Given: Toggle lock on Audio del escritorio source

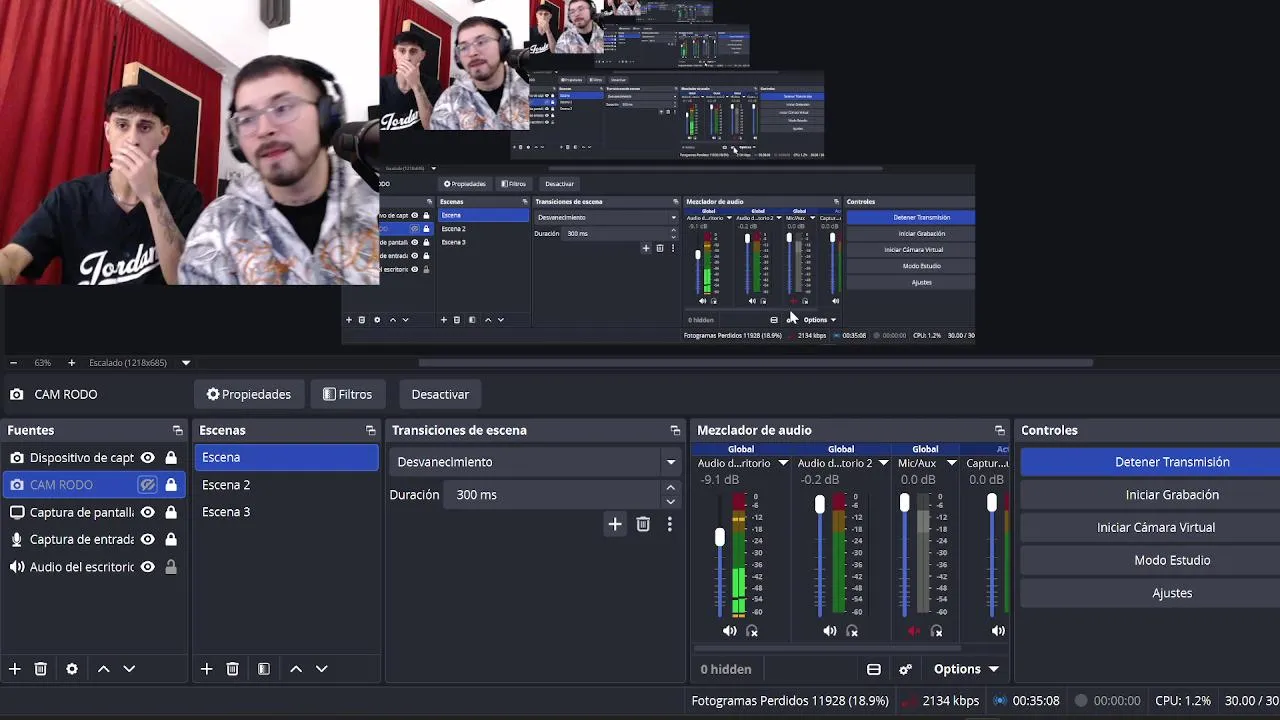Looking at the screenshot, I should click(x=171, y=567).
